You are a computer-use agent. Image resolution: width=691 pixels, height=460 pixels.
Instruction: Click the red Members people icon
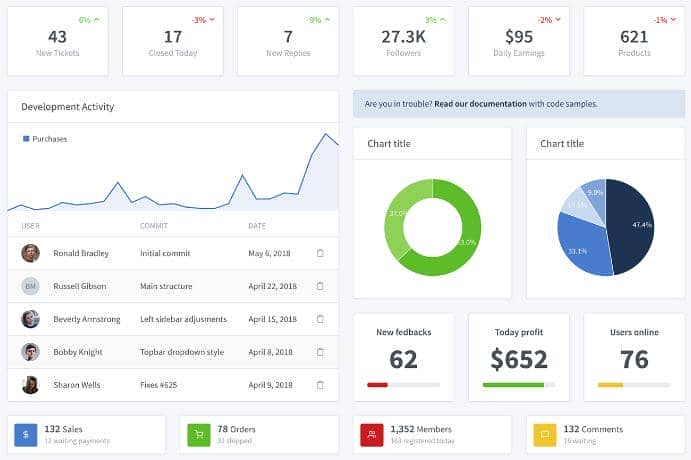point(371,434)
